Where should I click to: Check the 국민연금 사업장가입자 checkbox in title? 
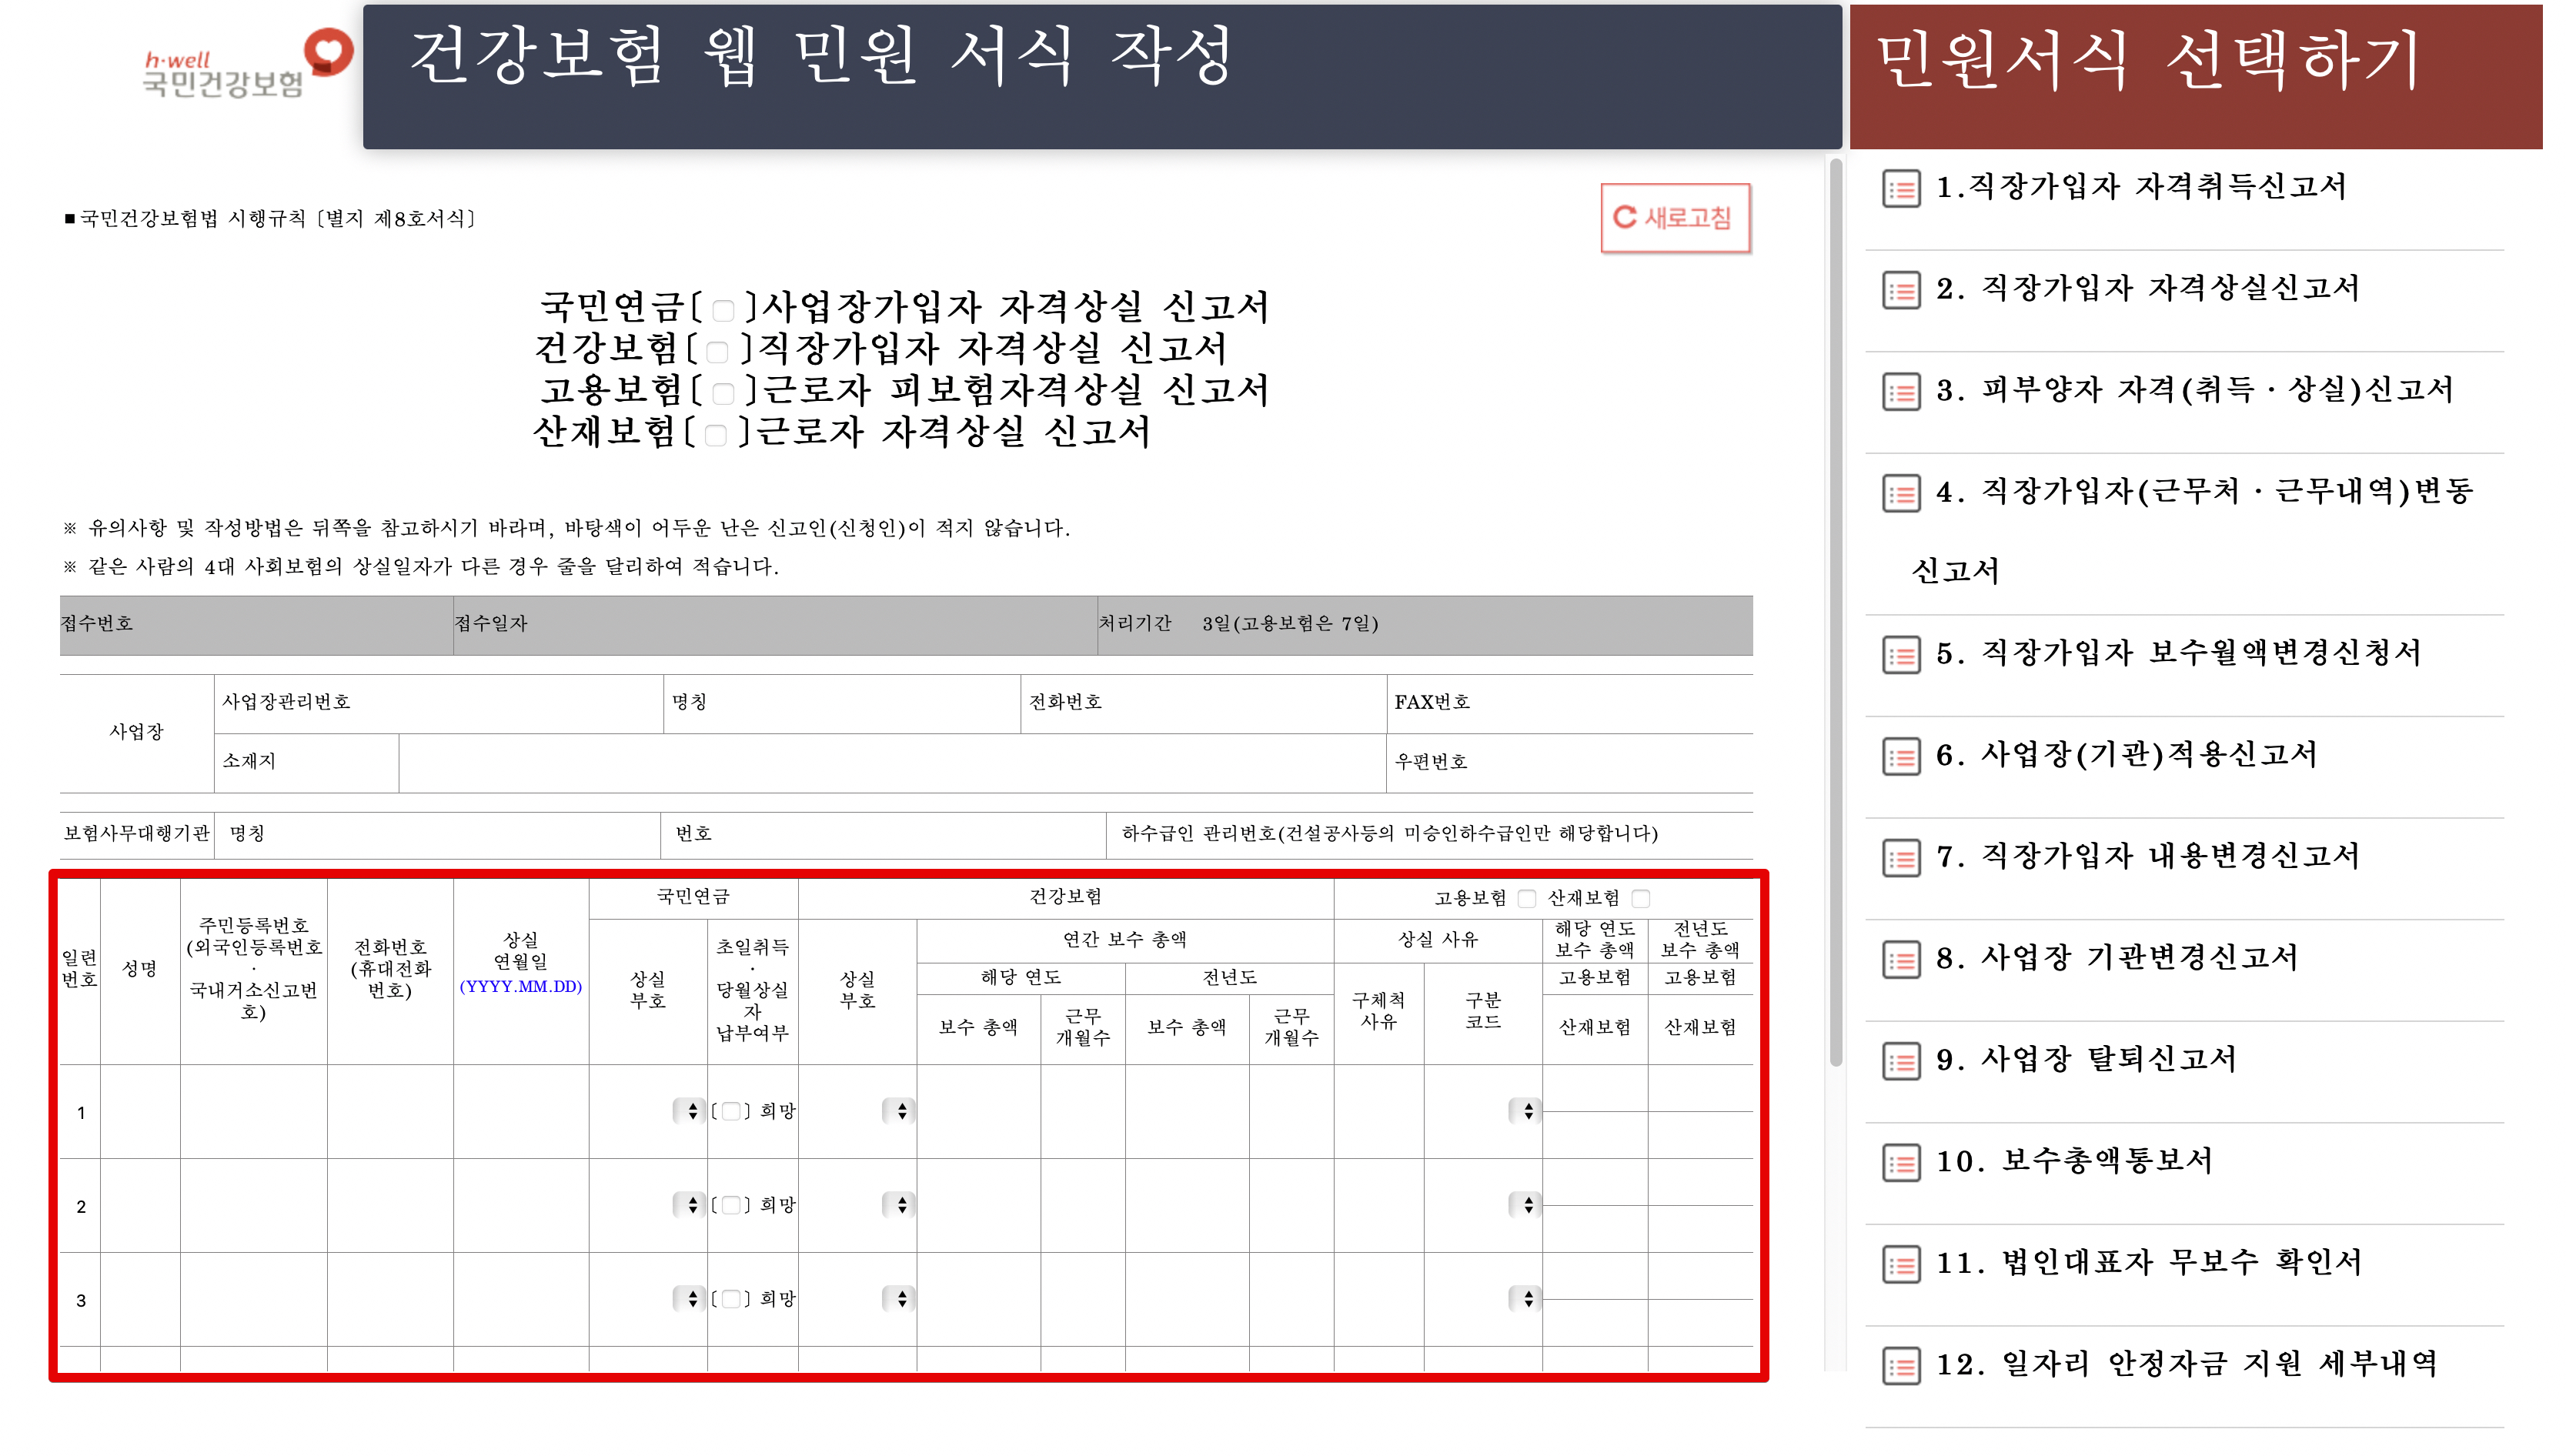pos(724,310)
